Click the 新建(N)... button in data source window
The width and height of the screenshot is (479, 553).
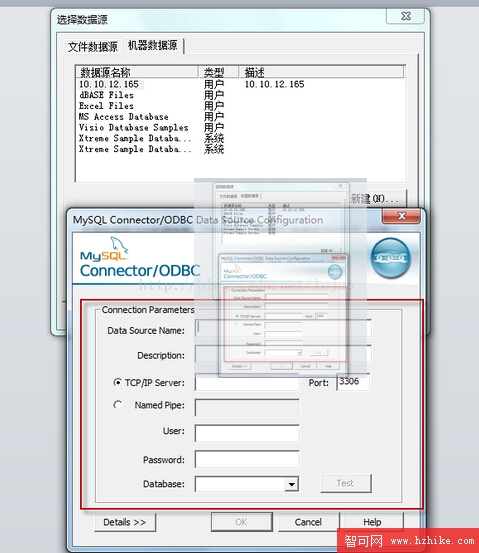[376, 199]
